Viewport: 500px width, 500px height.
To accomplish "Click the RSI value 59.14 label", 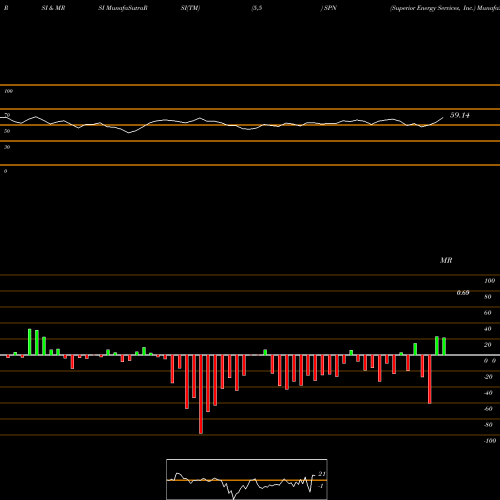I will pyautogui.click(x=460, y=115).
